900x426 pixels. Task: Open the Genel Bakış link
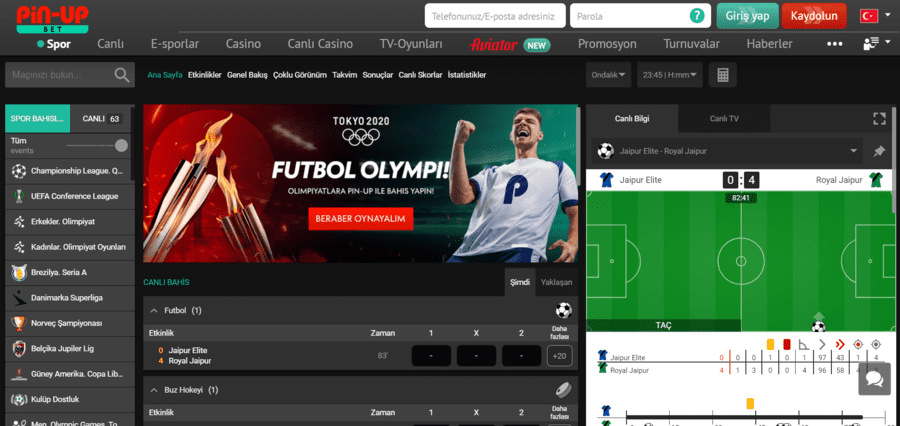247,75
